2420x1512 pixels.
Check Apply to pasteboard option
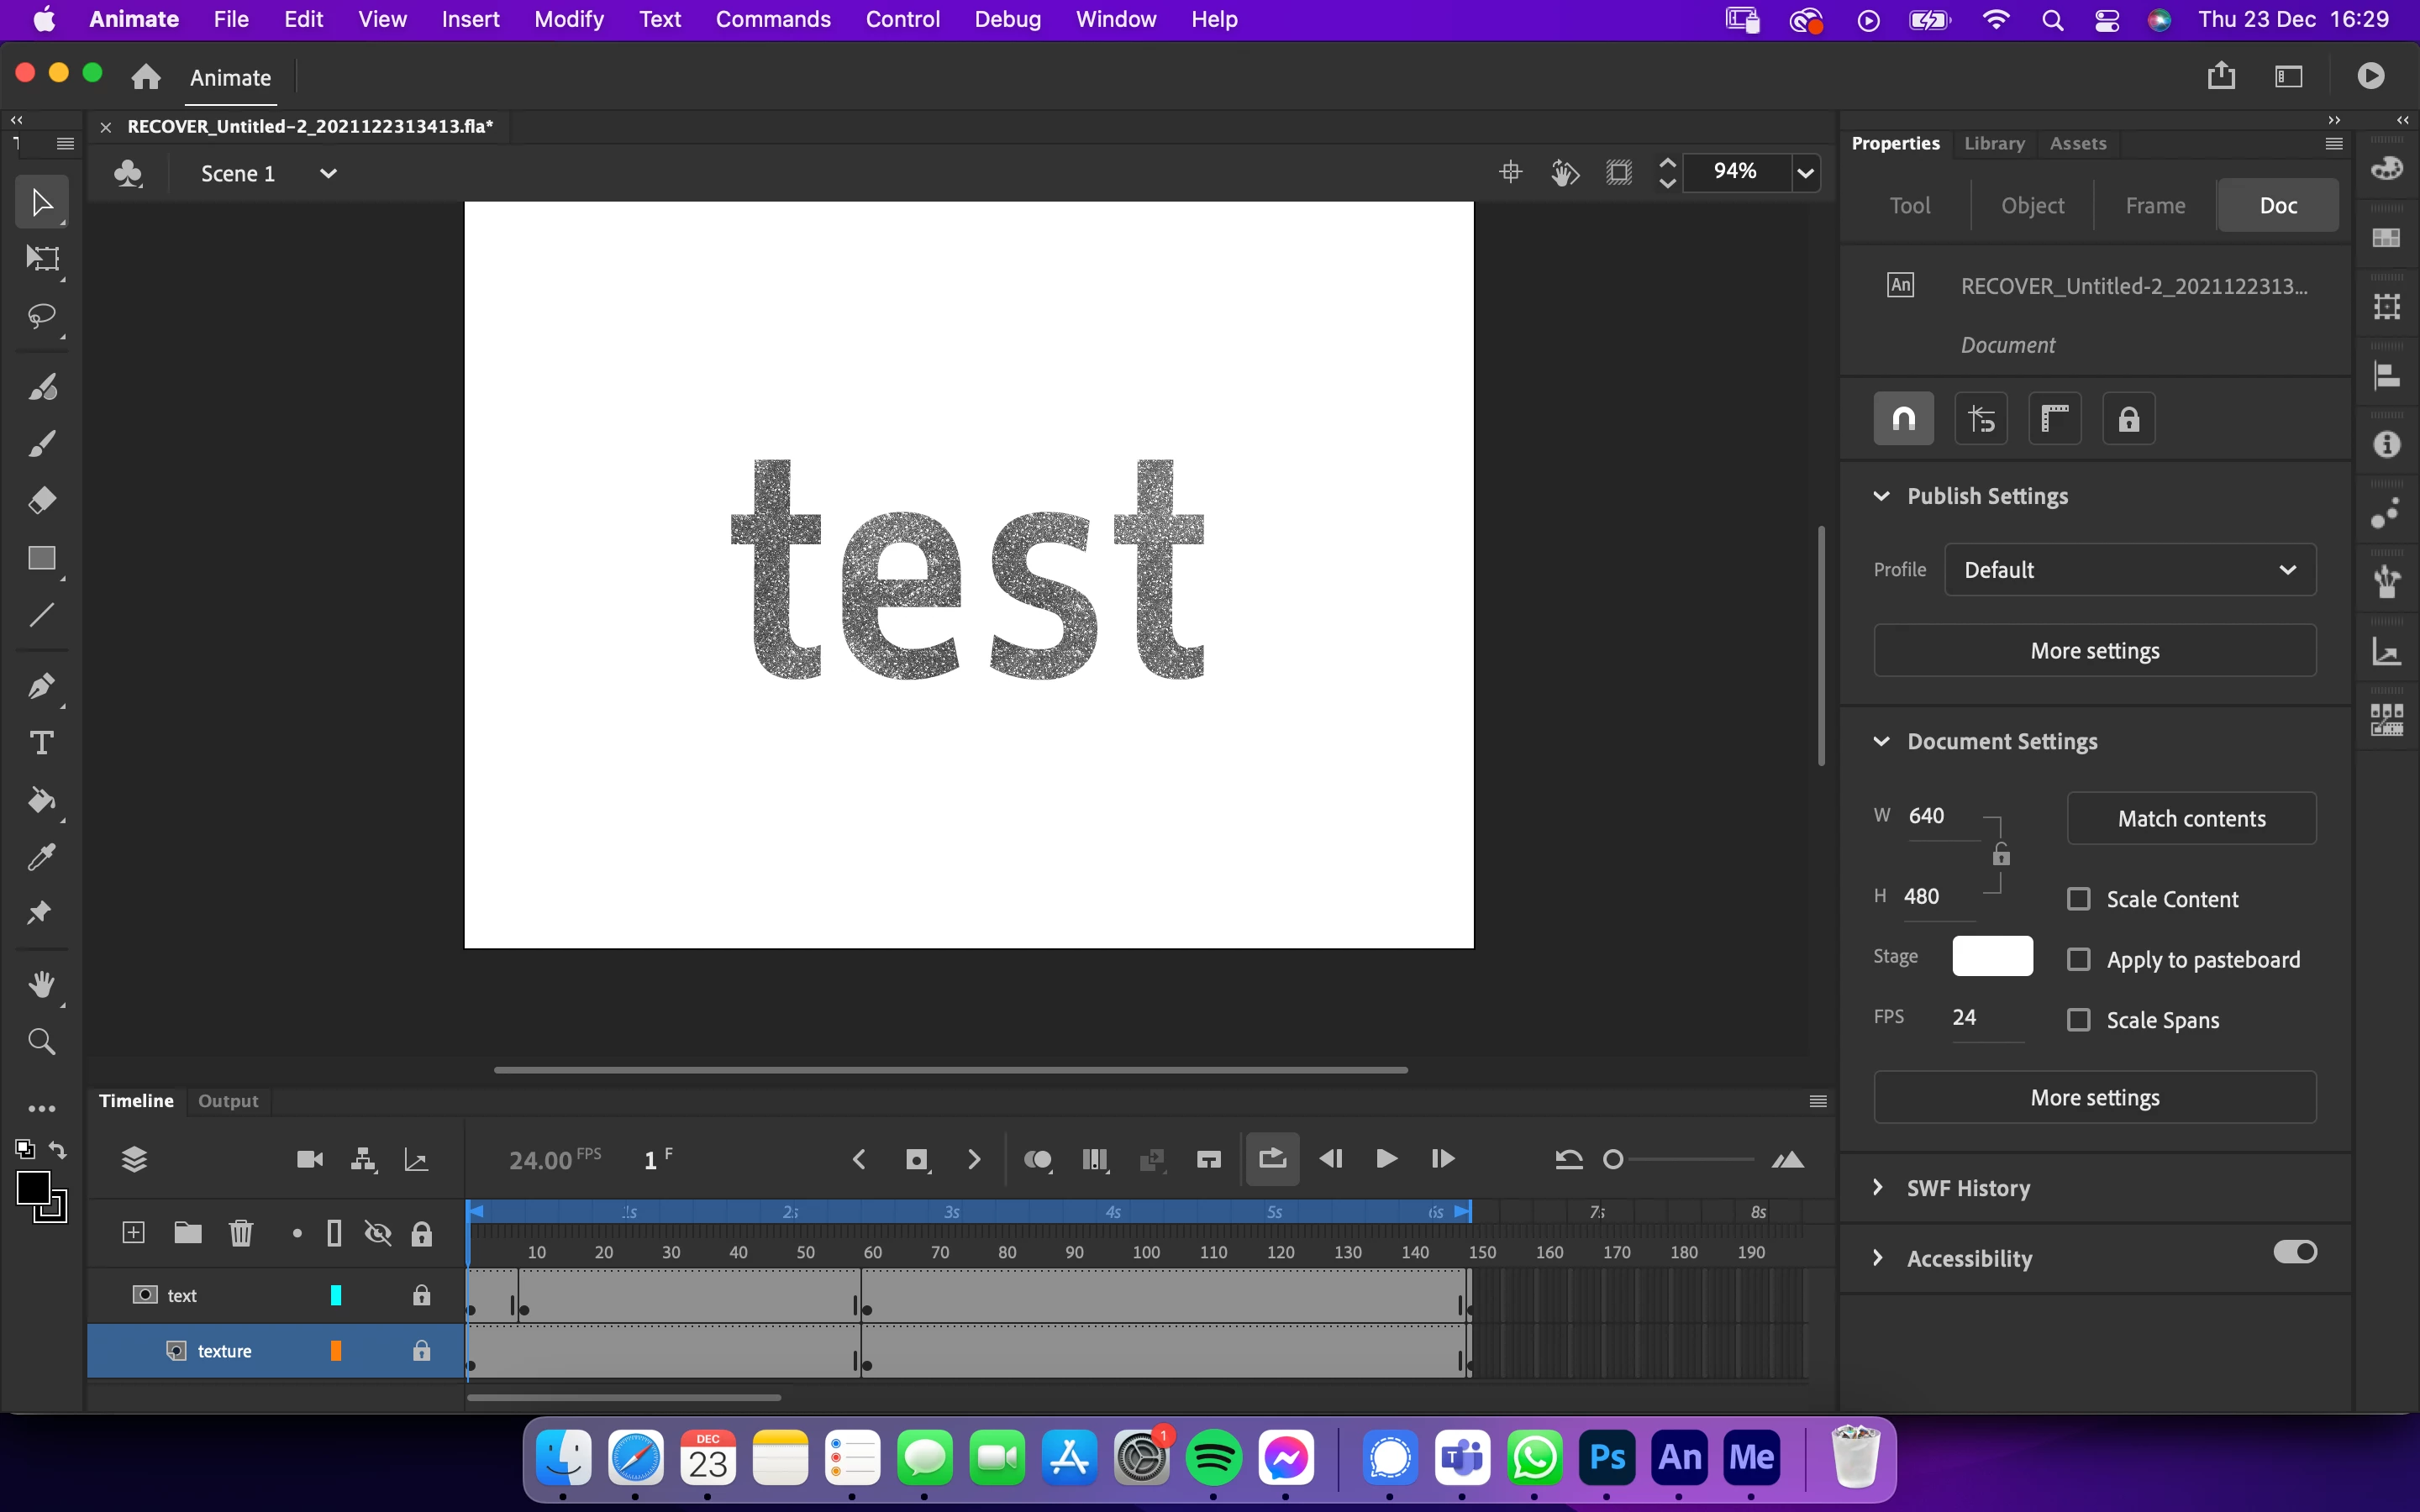[2079, 960]
